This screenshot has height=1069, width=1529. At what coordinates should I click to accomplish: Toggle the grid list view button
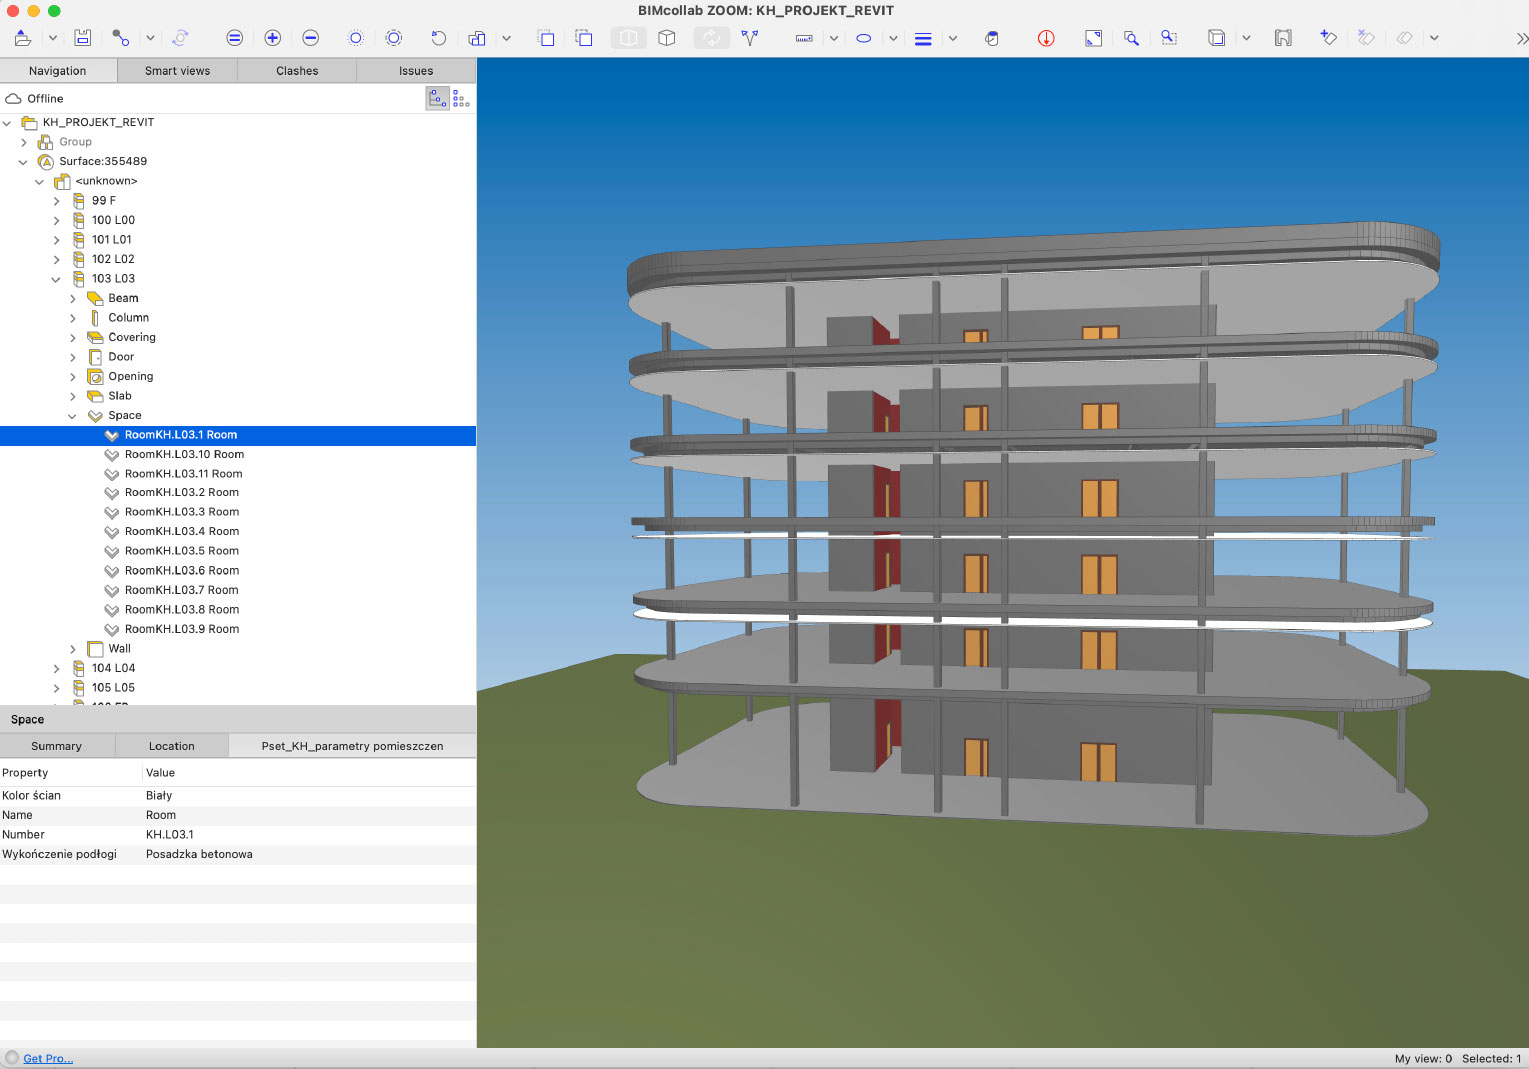coord(461,98)
